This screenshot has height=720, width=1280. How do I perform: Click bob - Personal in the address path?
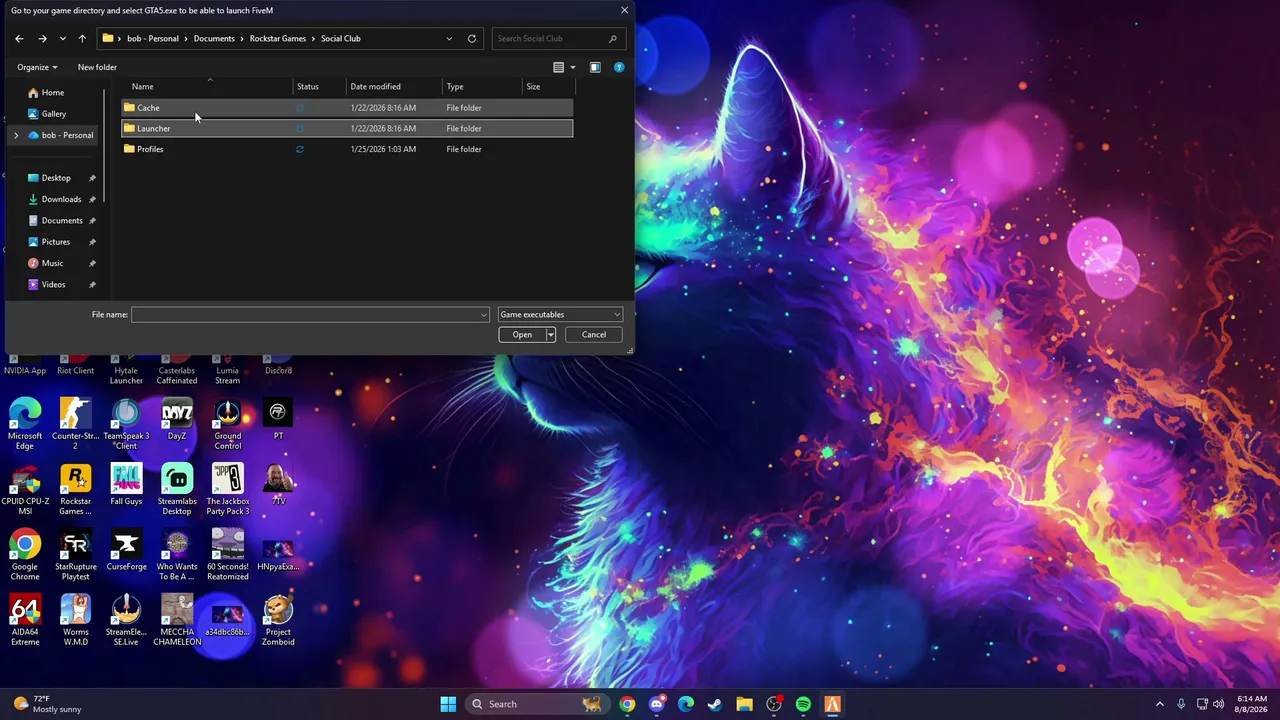(153, 39)
